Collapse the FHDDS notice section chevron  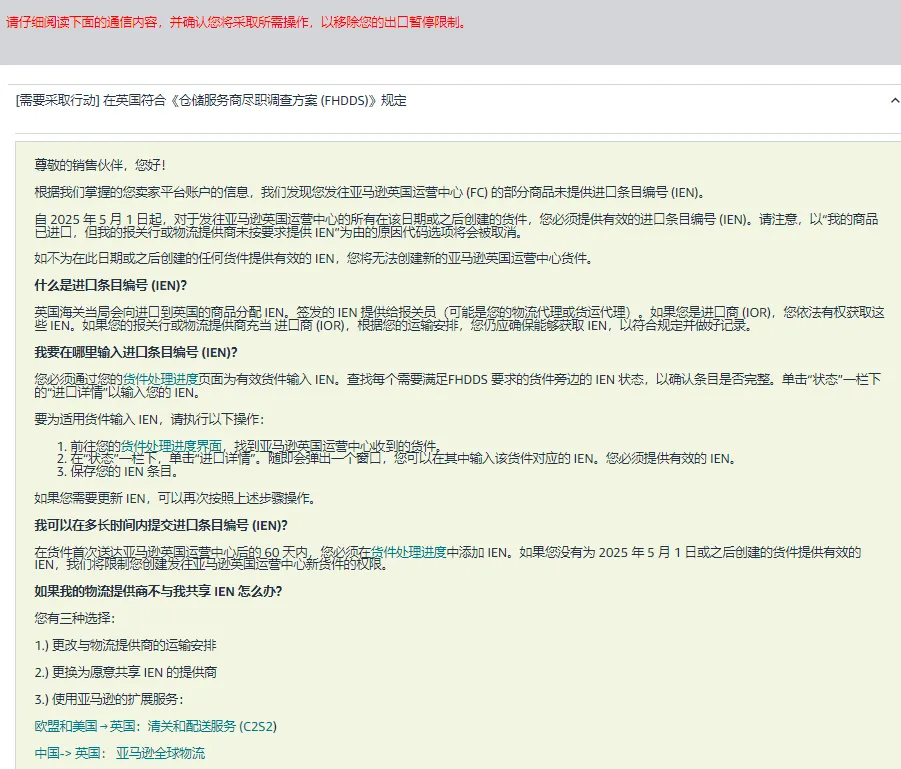895,101
